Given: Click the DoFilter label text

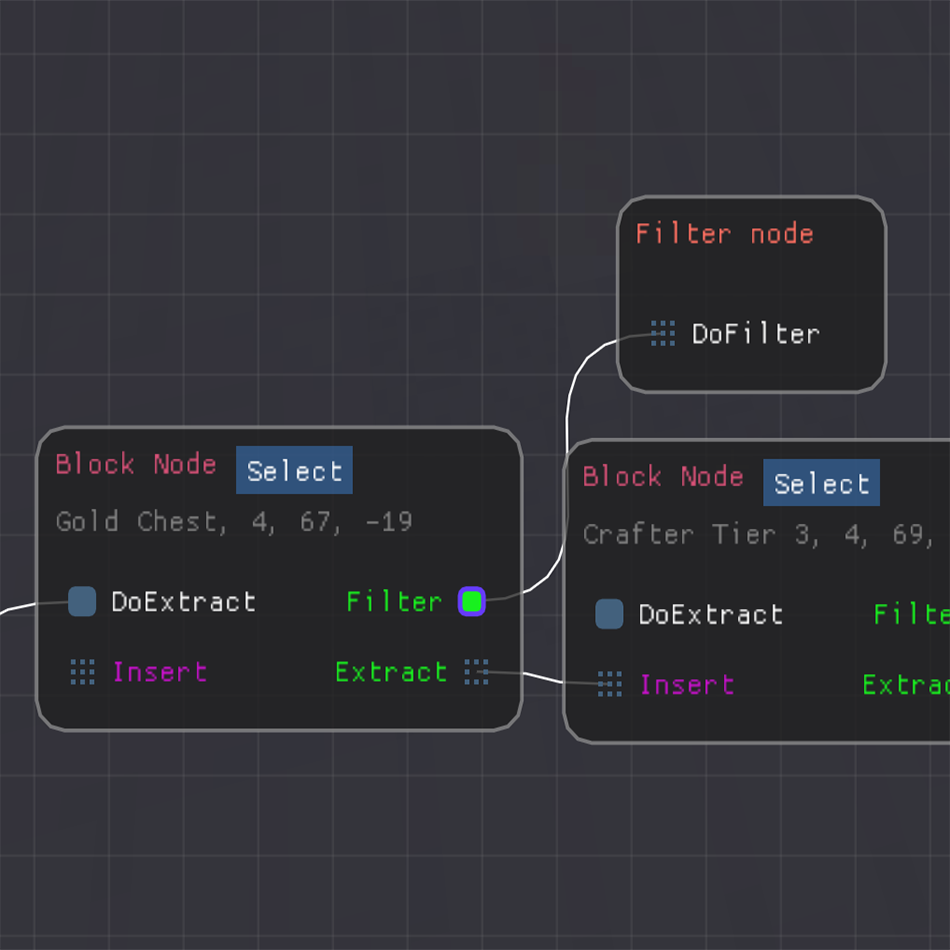Looking at the screenshot, I should 756,334.
